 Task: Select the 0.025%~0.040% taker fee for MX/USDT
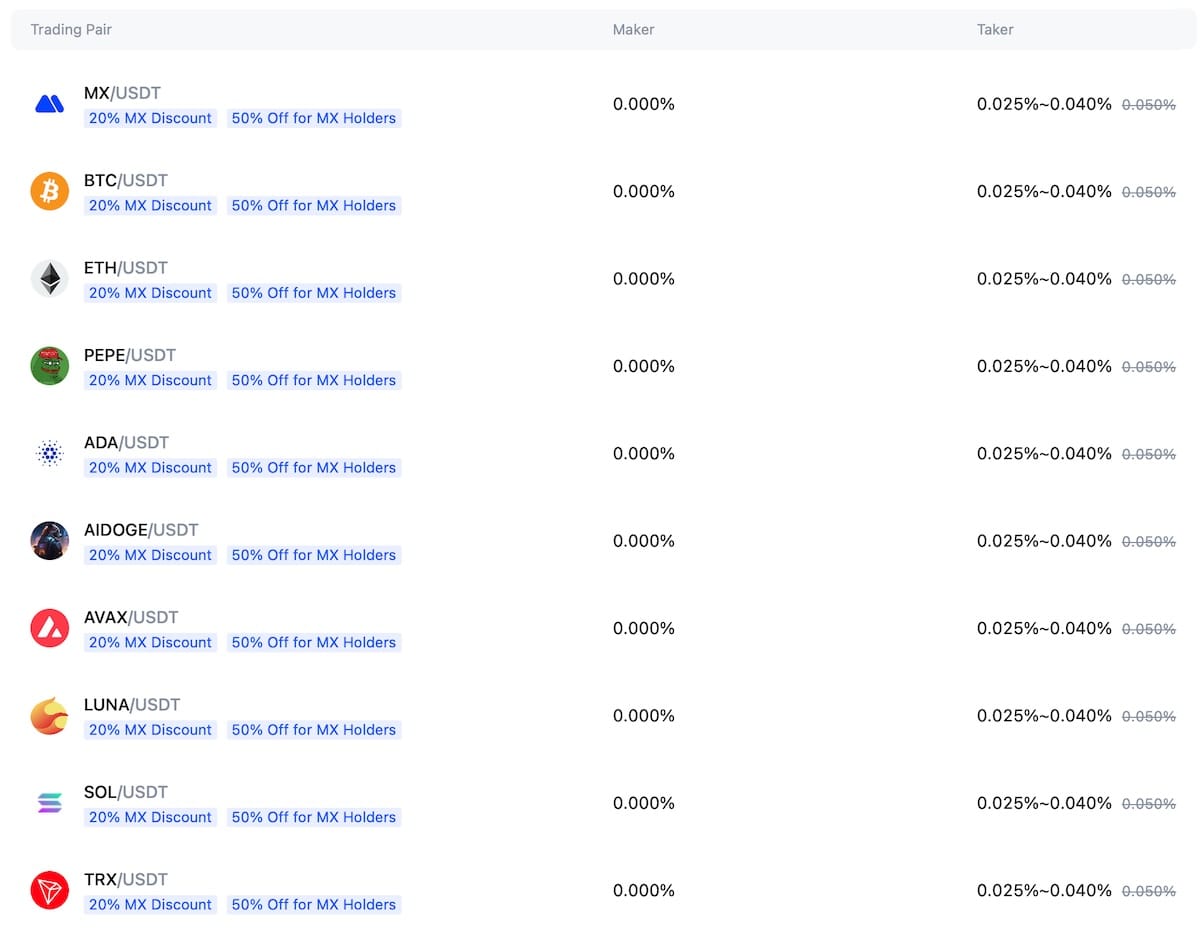[x=1044, y=104]
